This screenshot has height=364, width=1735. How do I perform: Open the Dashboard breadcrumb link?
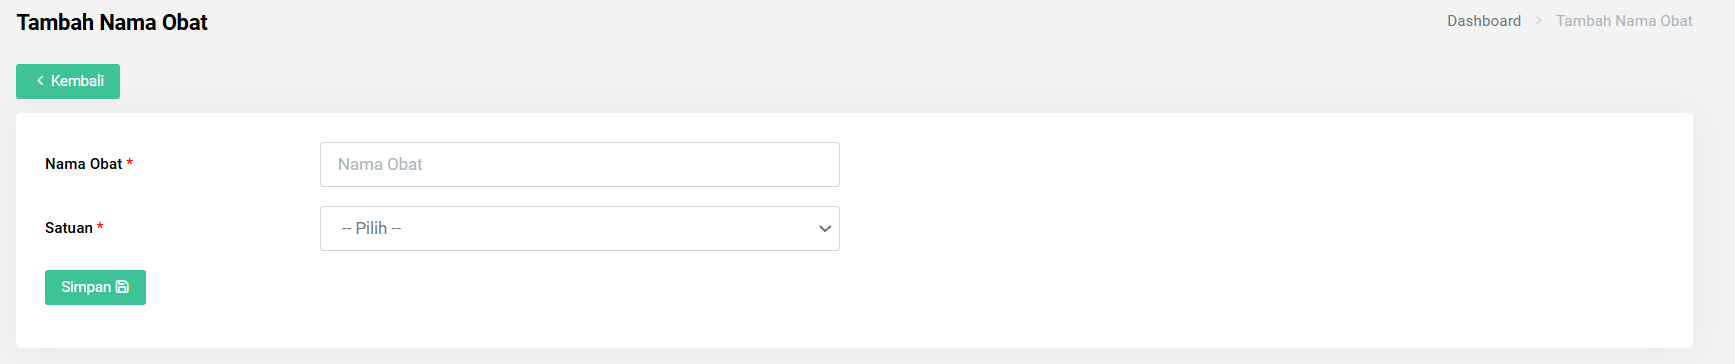coord(1484,21)
